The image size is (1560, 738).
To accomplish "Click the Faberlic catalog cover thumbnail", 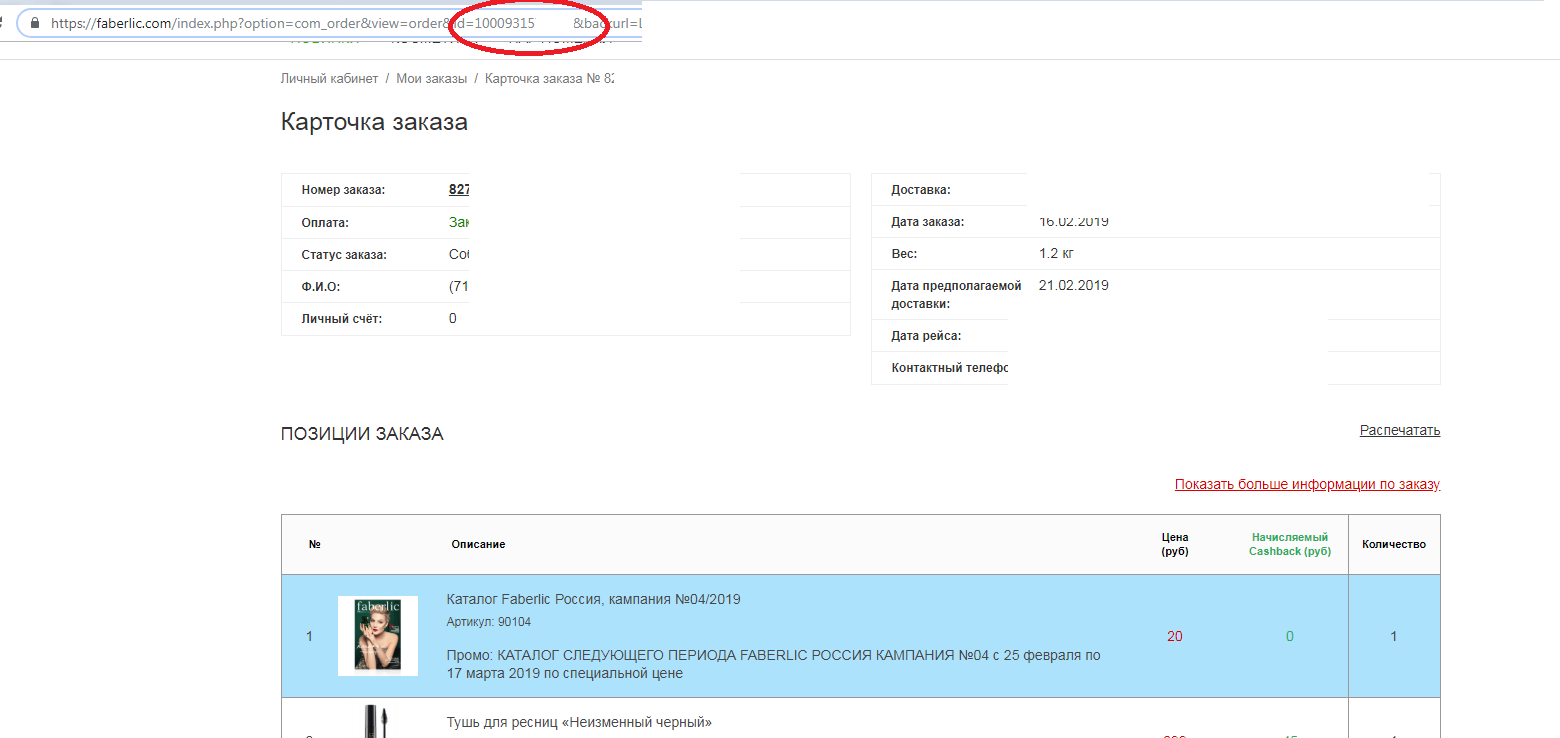I will click(x=377, y=636).
